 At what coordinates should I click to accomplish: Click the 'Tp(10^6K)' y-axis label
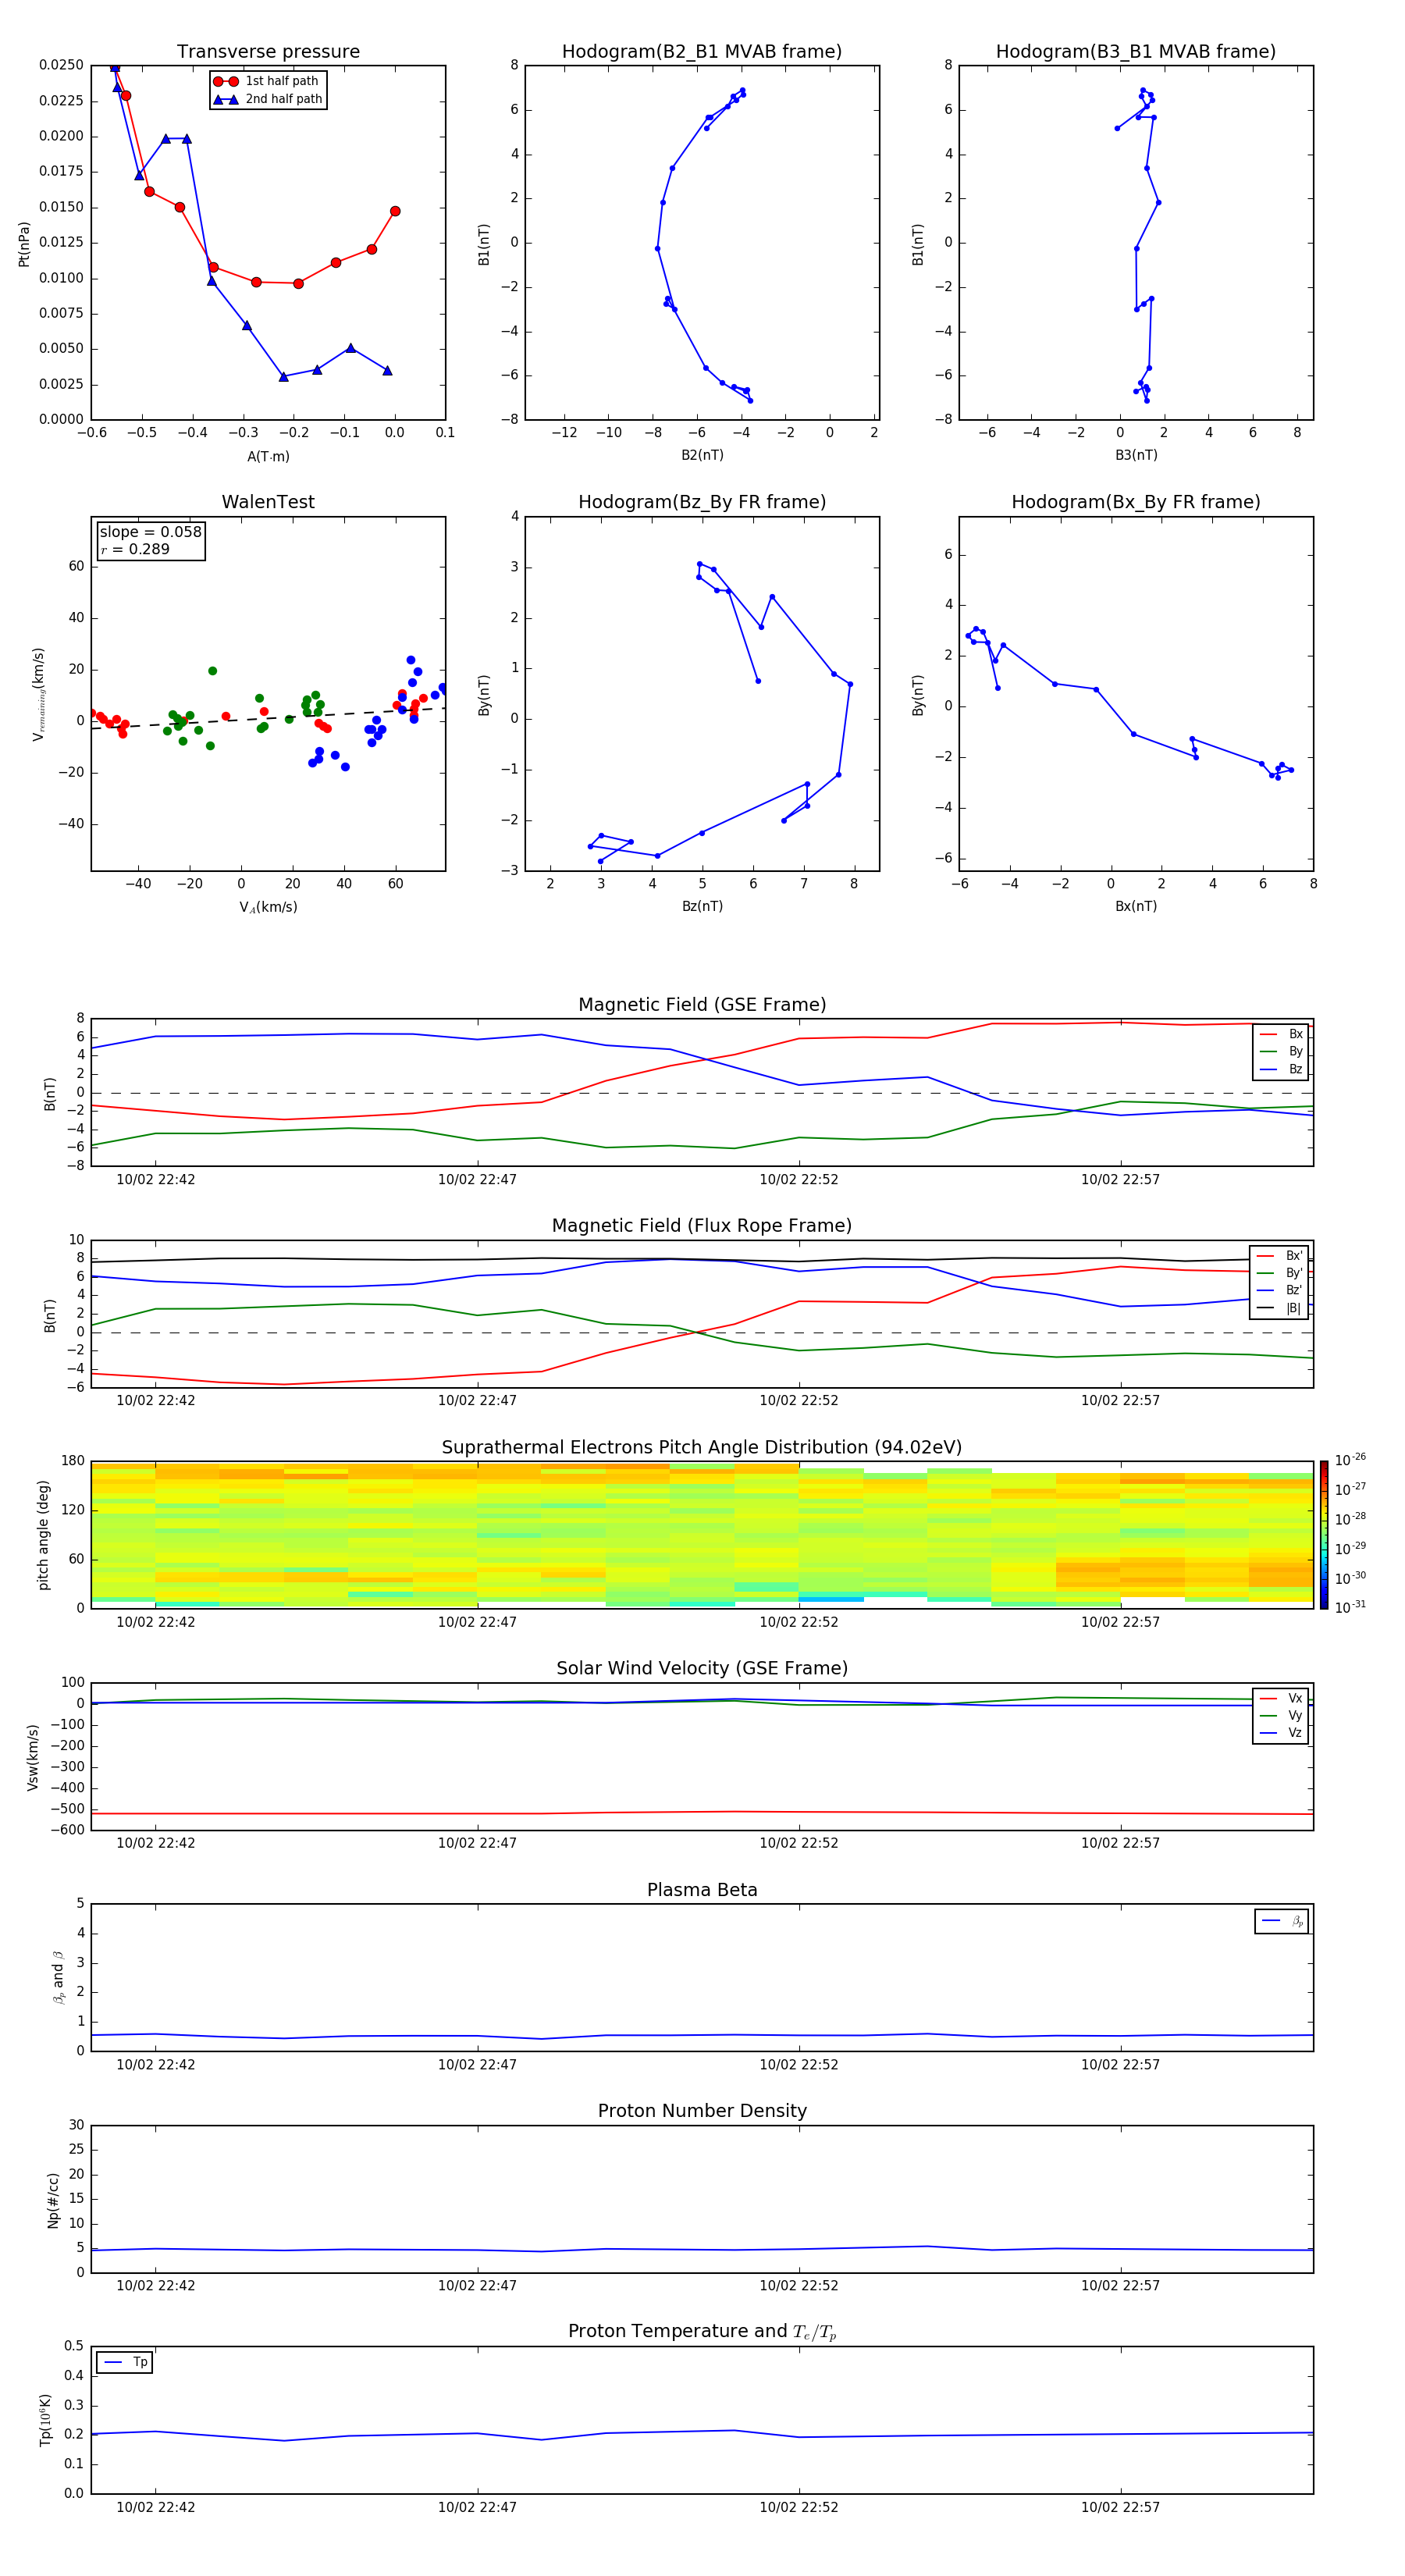[x=44, y=2420]
